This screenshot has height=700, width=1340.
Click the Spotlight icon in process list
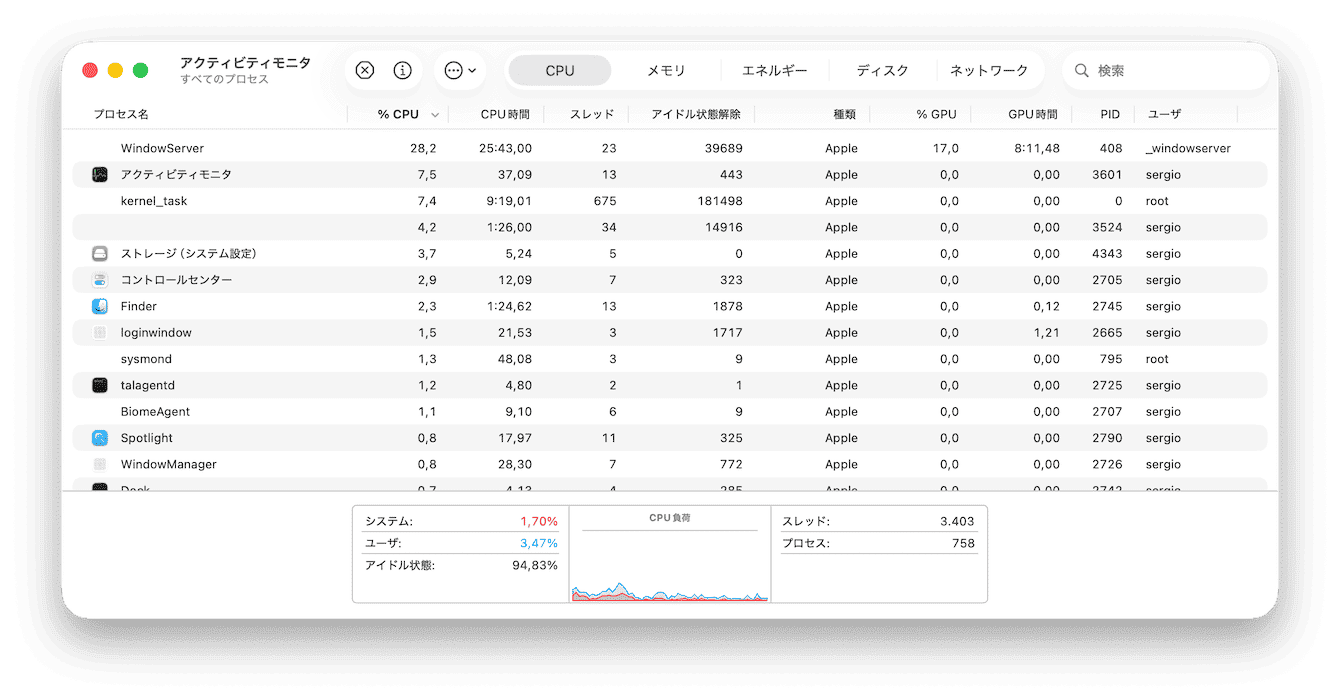[100, 438]
